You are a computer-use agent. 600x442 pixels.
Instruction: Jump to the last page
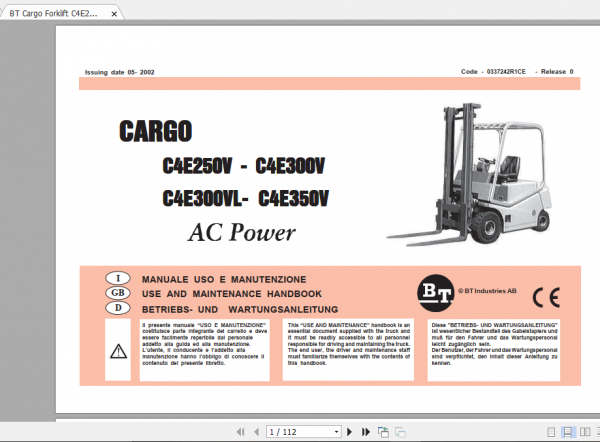pyautogui.click(x=366, y=432)
